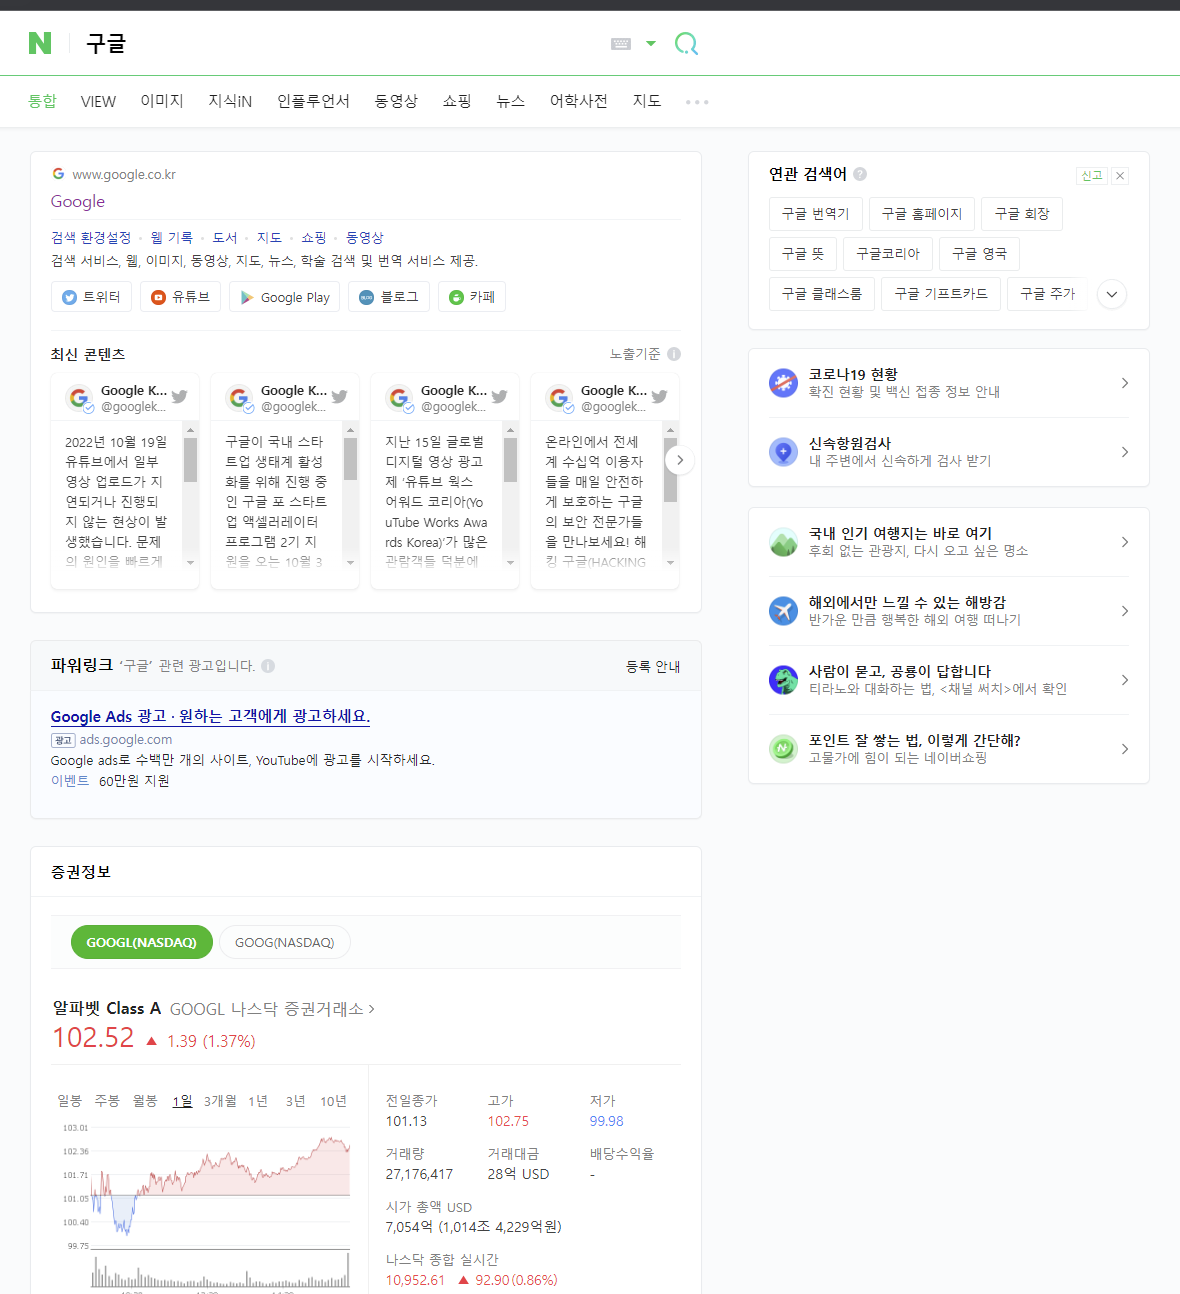Switch to the 동영상 tab

click(396, 101)
